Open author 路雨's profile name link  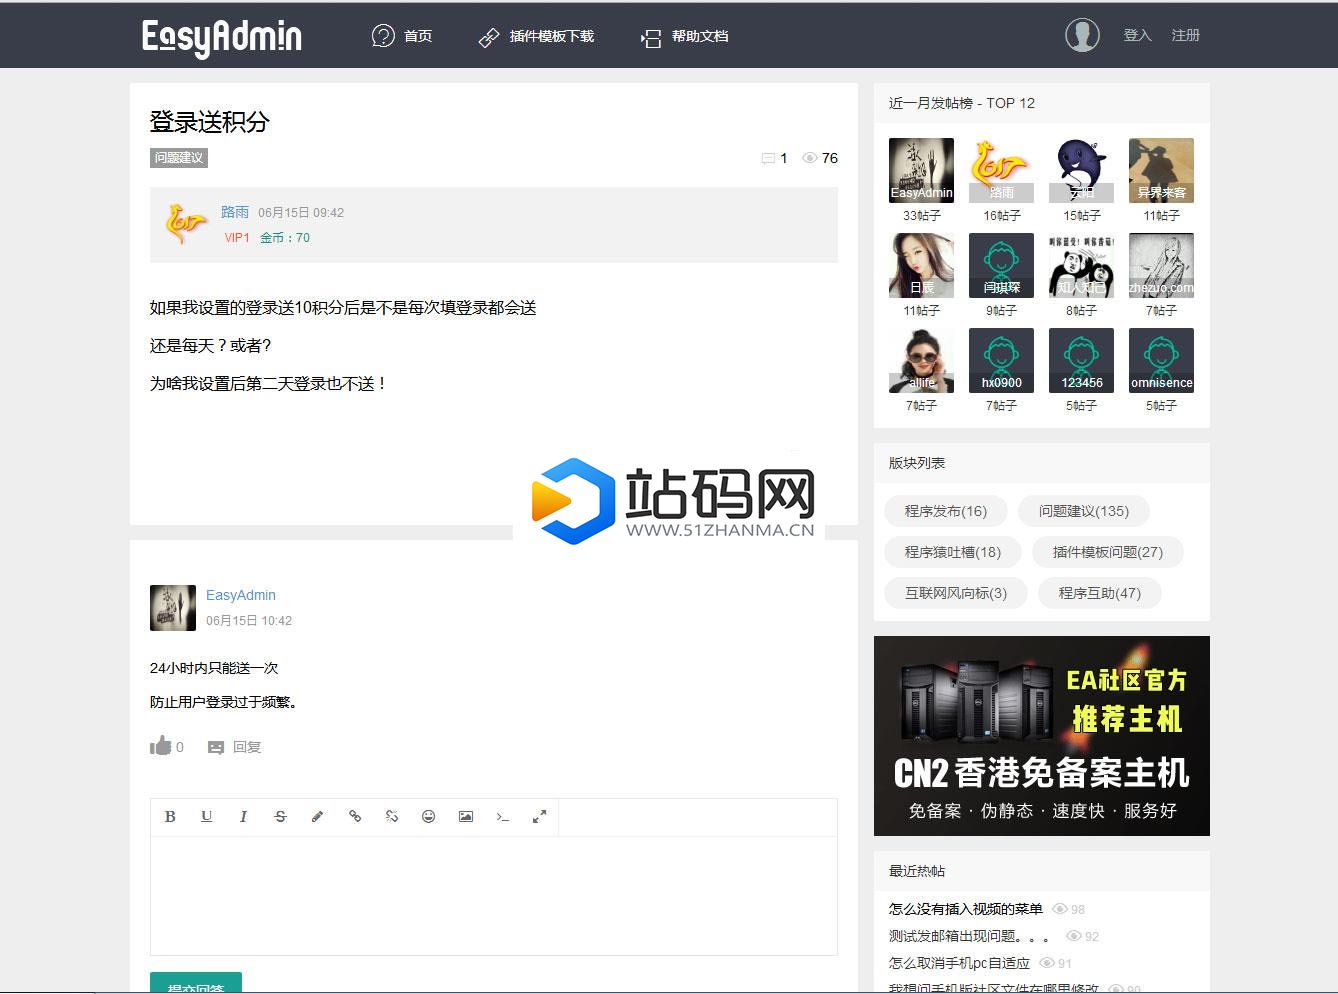point(235,212)
